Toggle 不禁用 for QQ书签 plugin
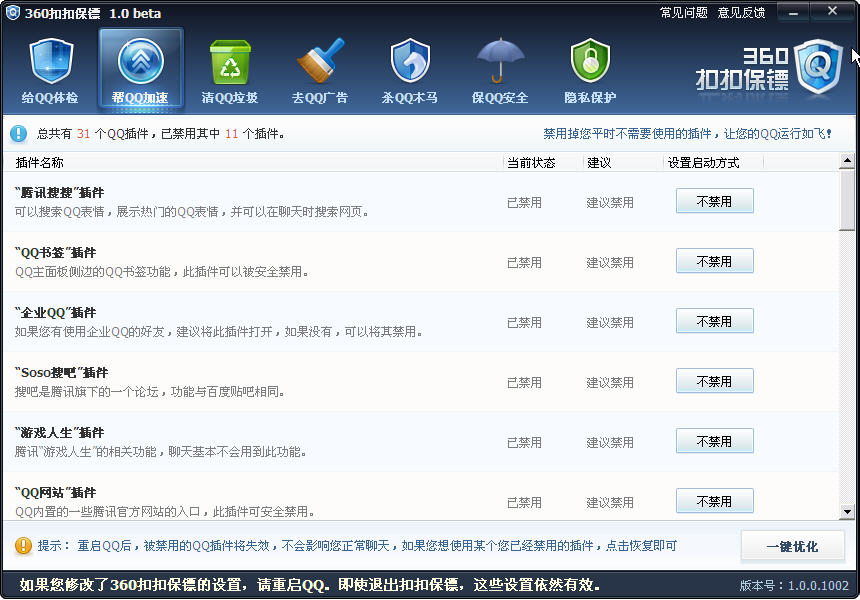The height and width of the screenshot is (600, 860). [x=714, y=260]
